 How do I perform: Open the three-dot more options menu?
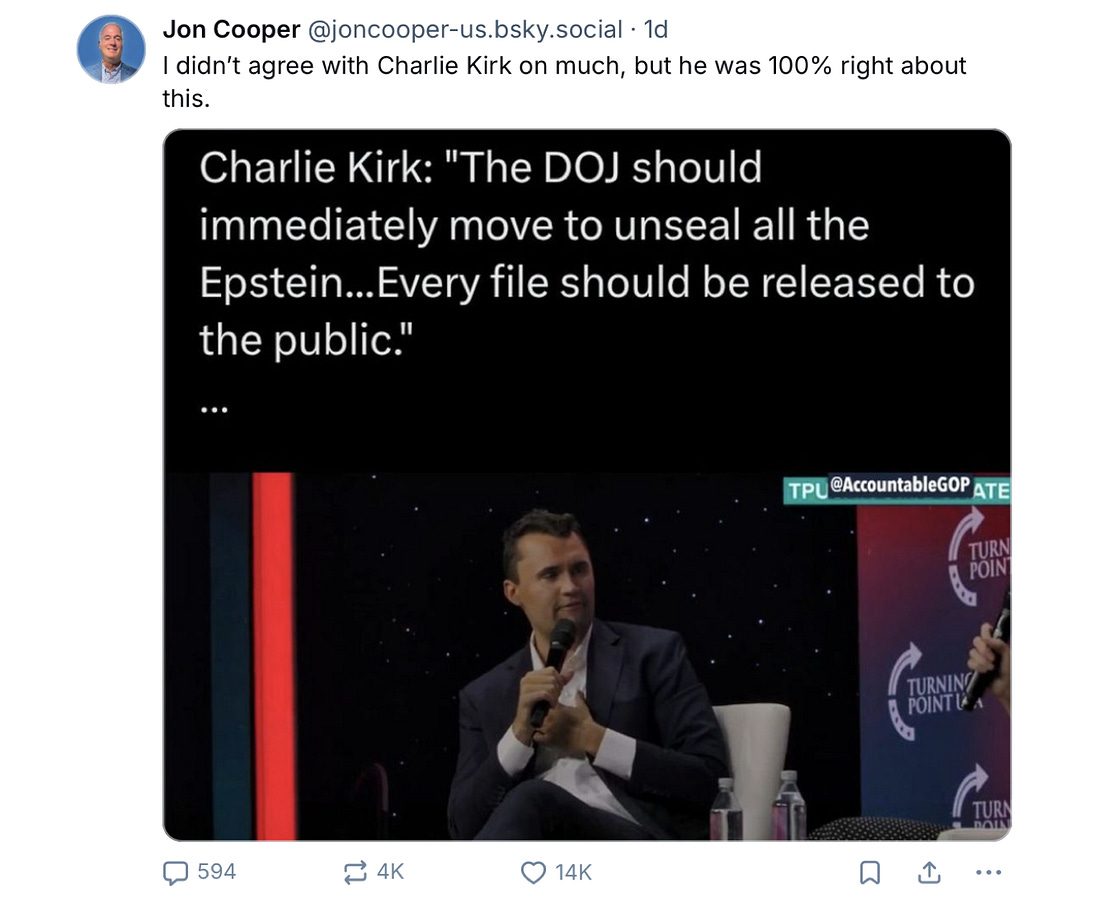pos(987,872)
